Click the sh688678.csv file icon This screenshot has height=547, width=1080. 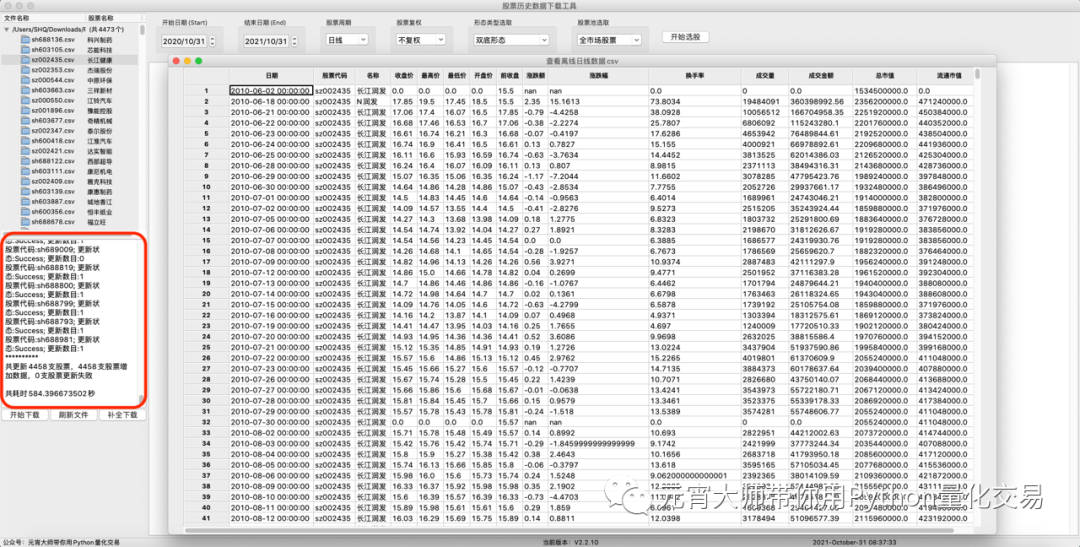click(25, 222)
